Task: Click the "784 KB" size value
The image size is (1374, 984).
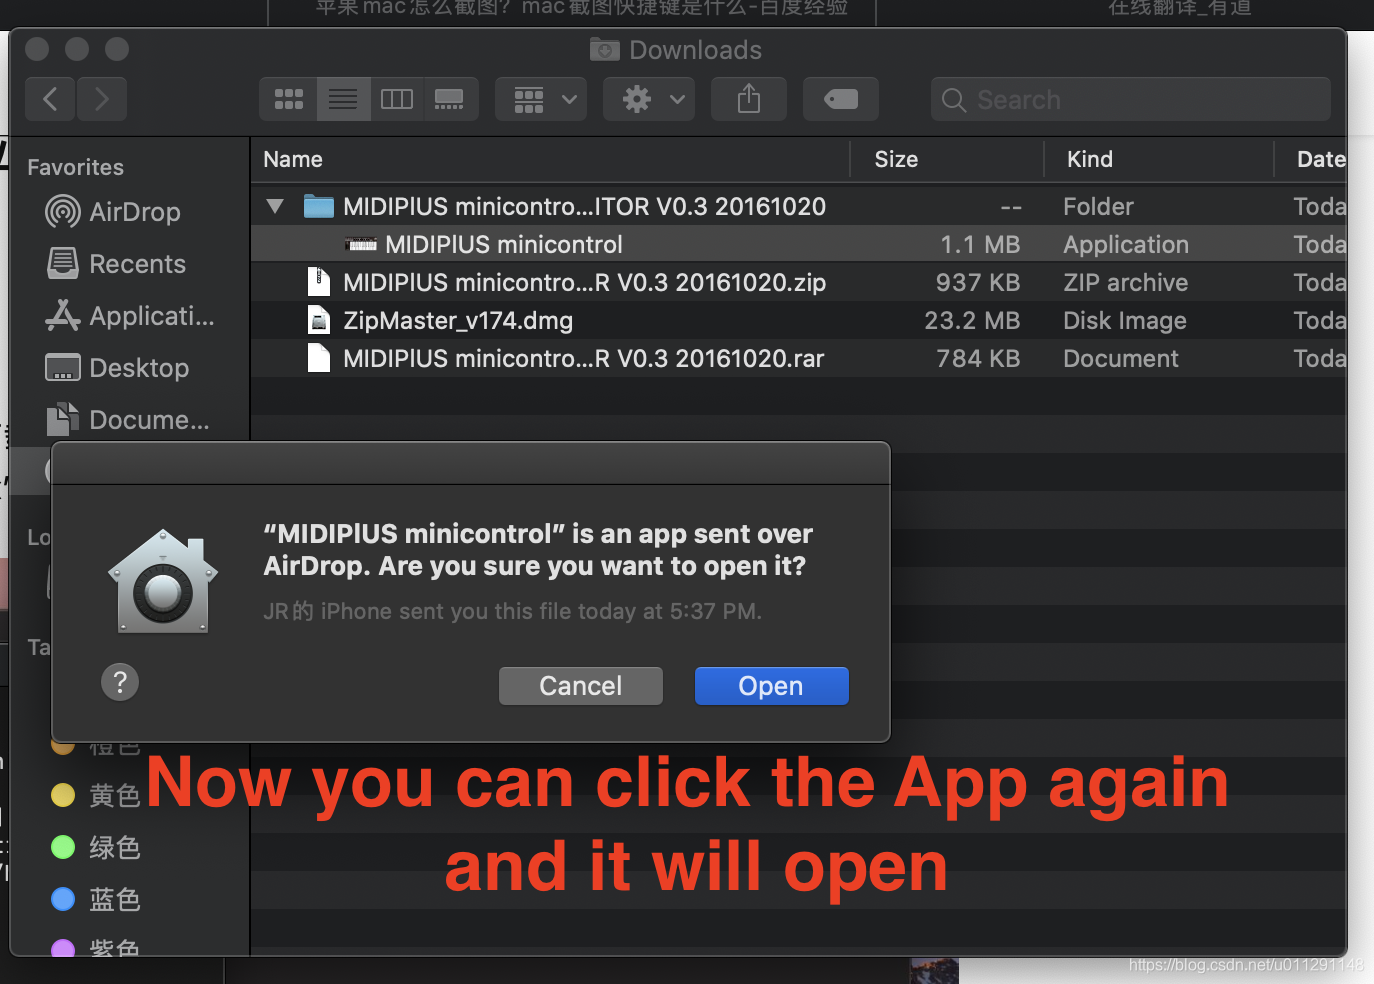Action: pos(978,358)
